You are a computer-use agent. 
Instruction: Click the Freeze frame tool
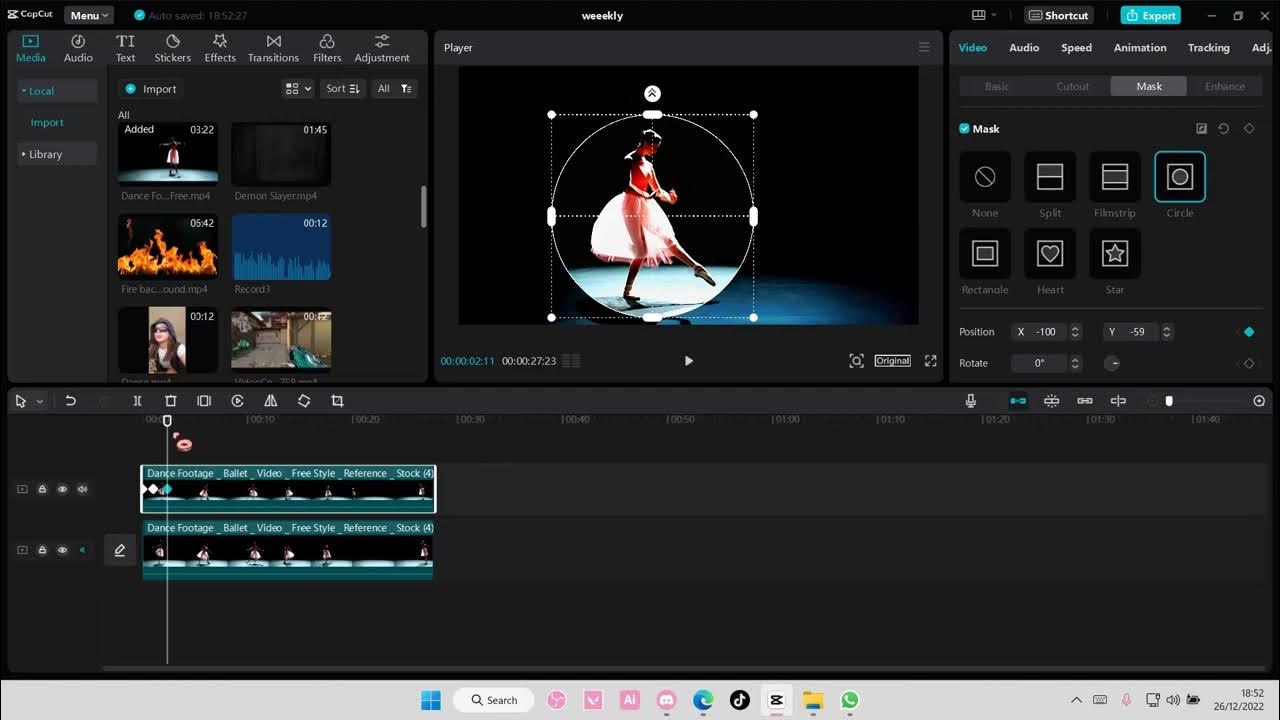click(x=204, y=401)
